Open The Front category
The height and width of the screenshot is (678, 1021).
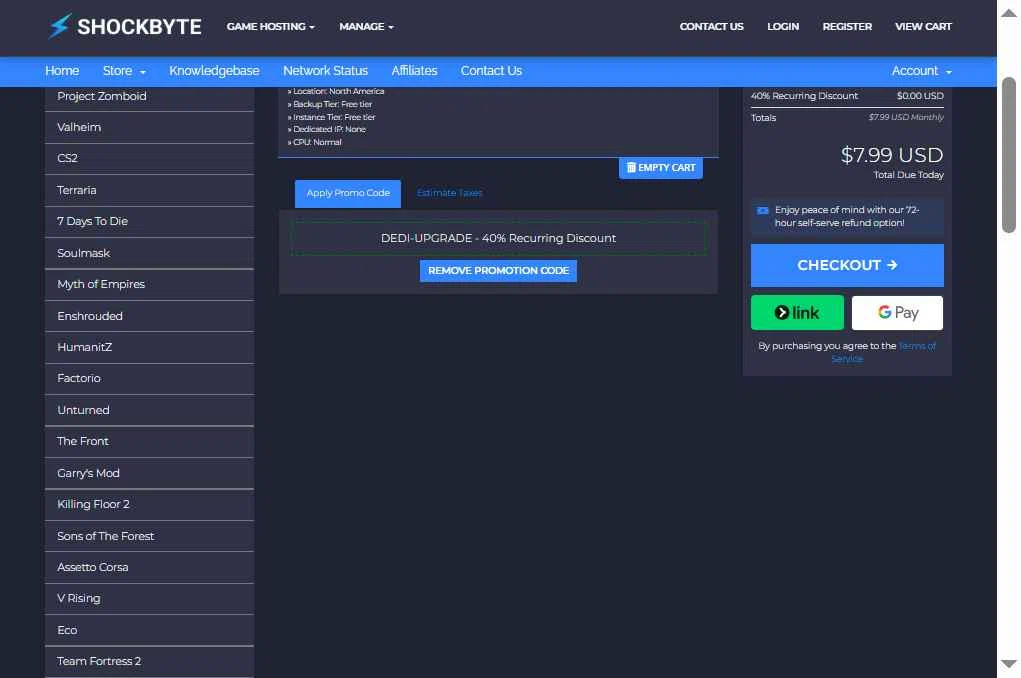[x=149, y=442]
